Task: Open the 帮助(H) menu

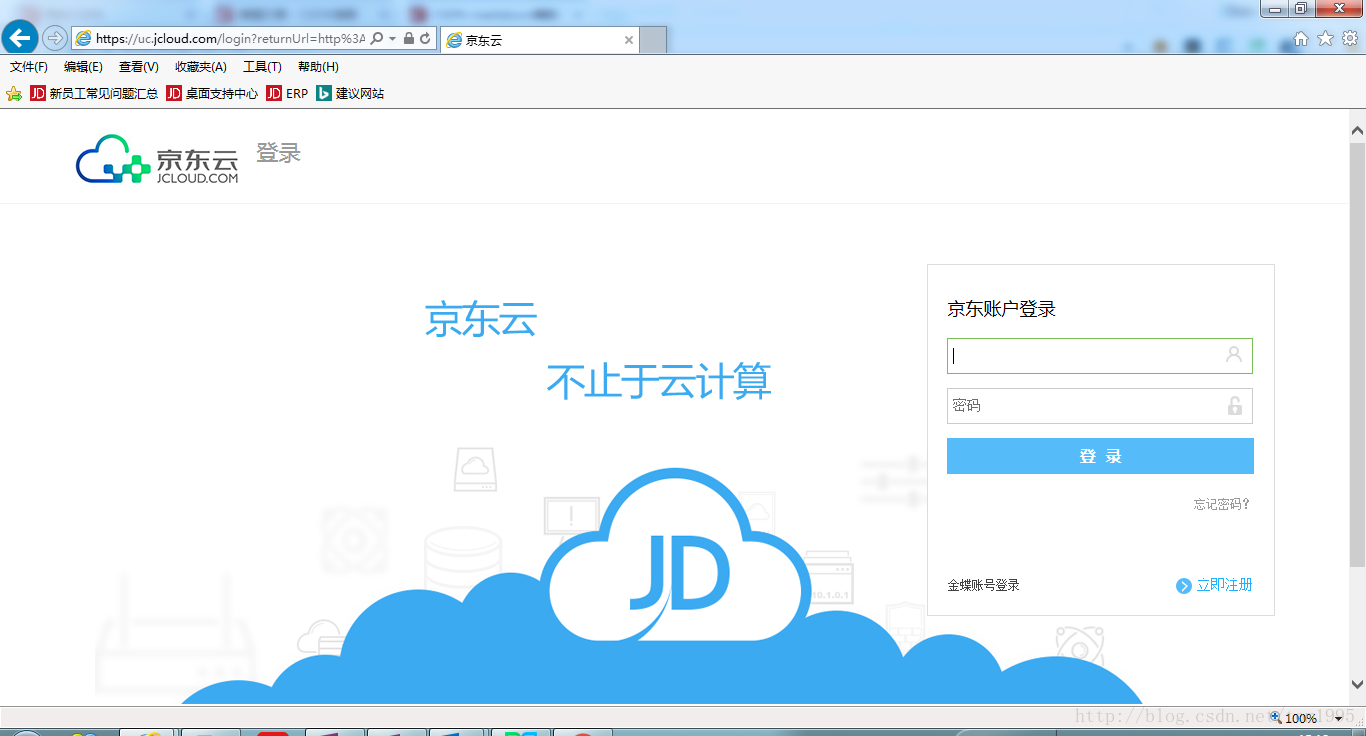Action: point(318,67)
